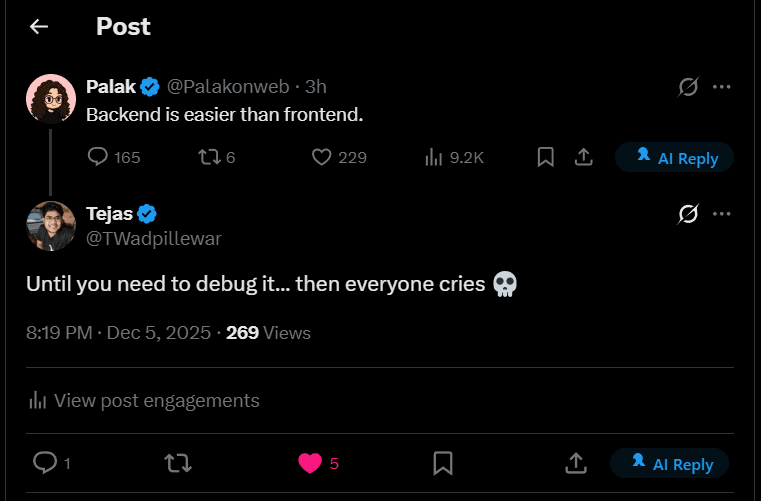761x501 pixels.
Task: Reply to Tejas's post via comment icon
Action: pos(45,463)
